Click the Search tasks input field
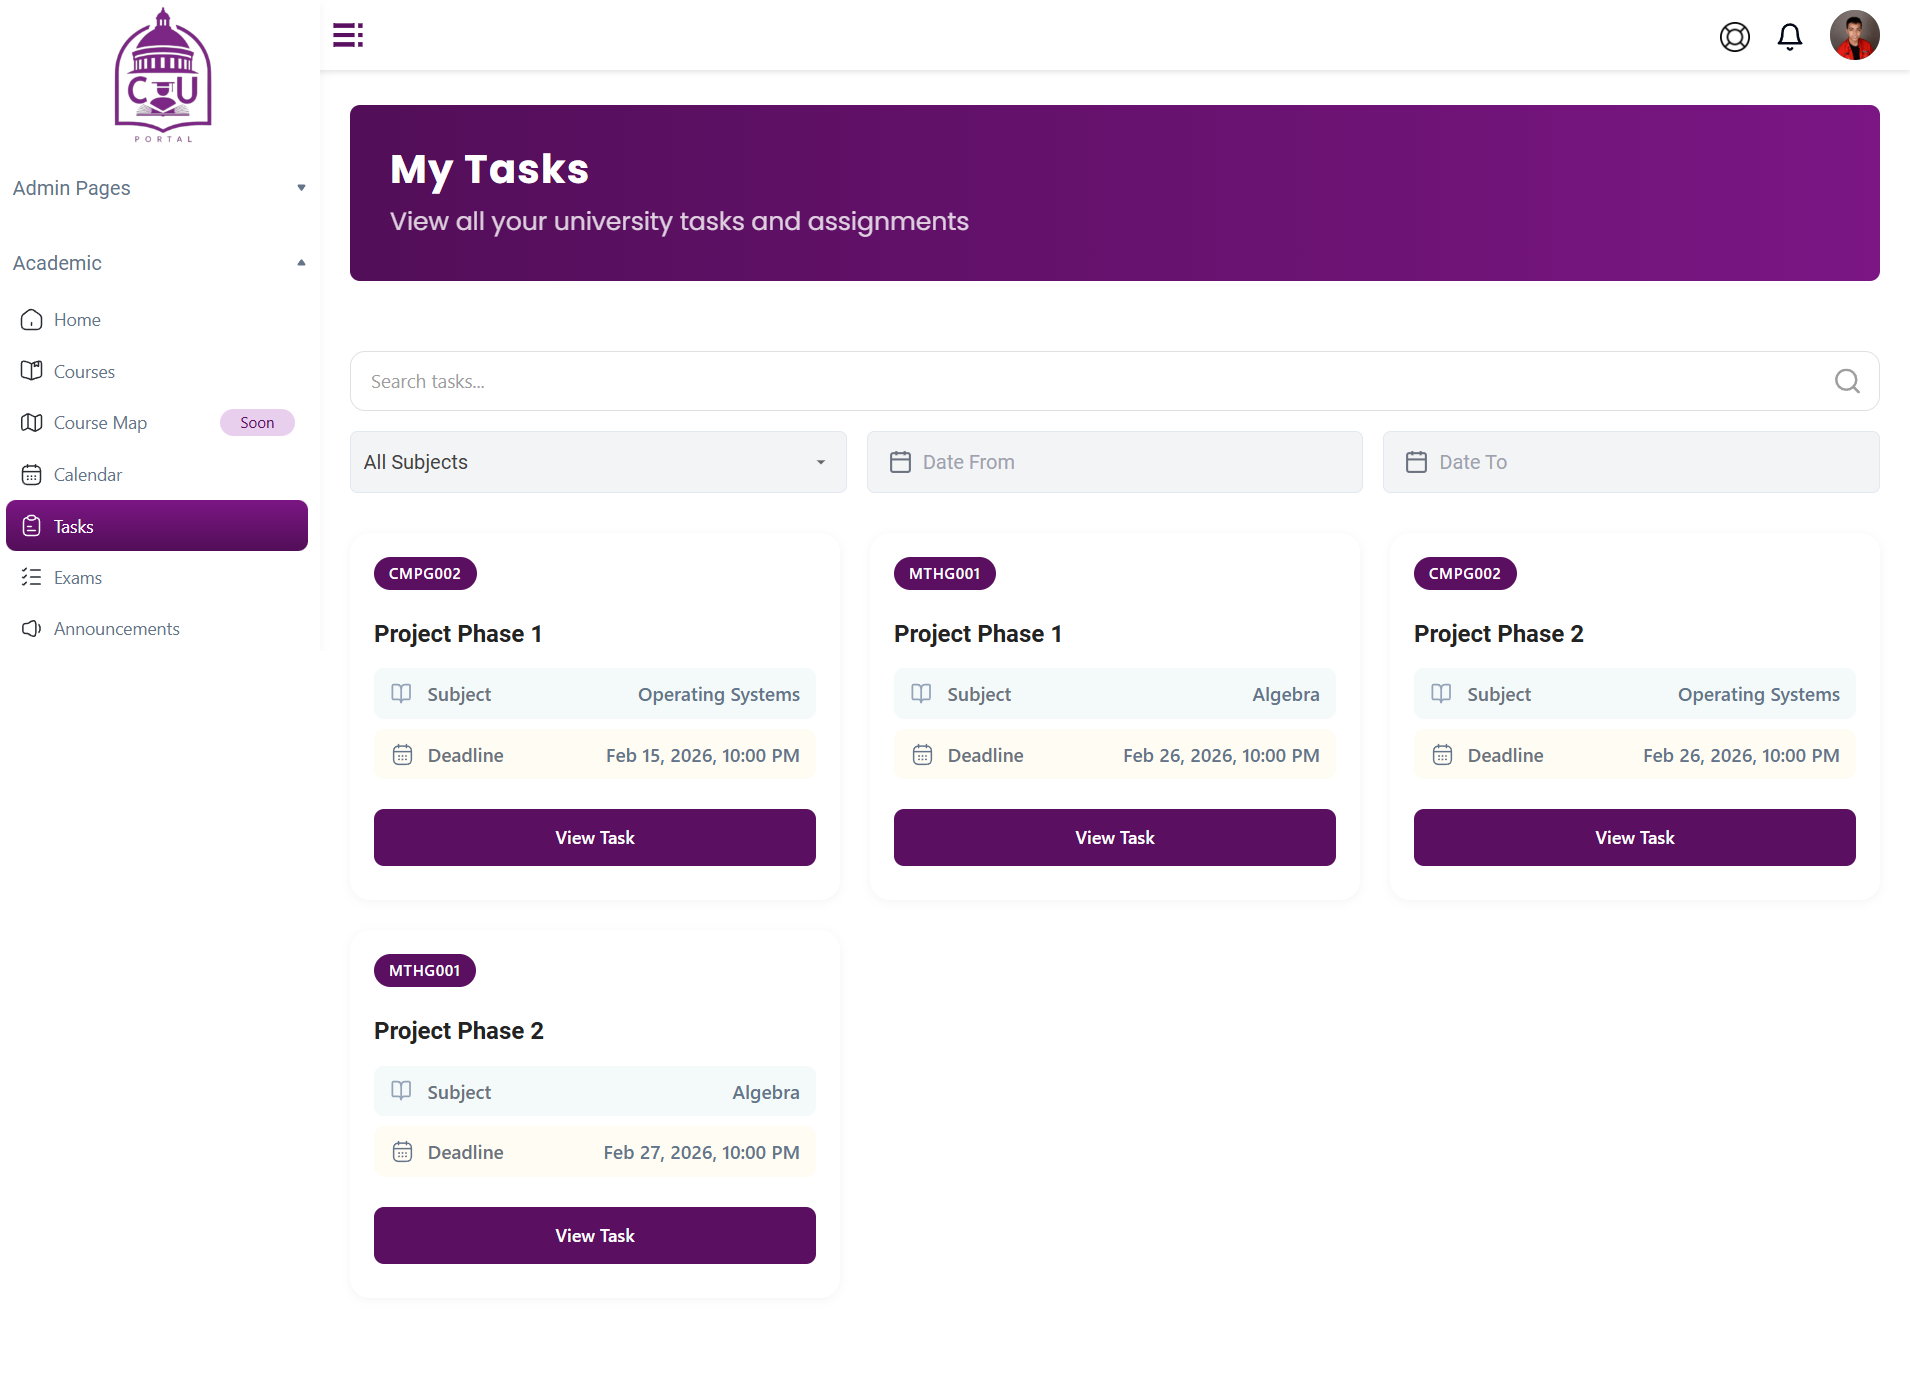The height and width of the screenshot is (1379, 1910). 1090,381
